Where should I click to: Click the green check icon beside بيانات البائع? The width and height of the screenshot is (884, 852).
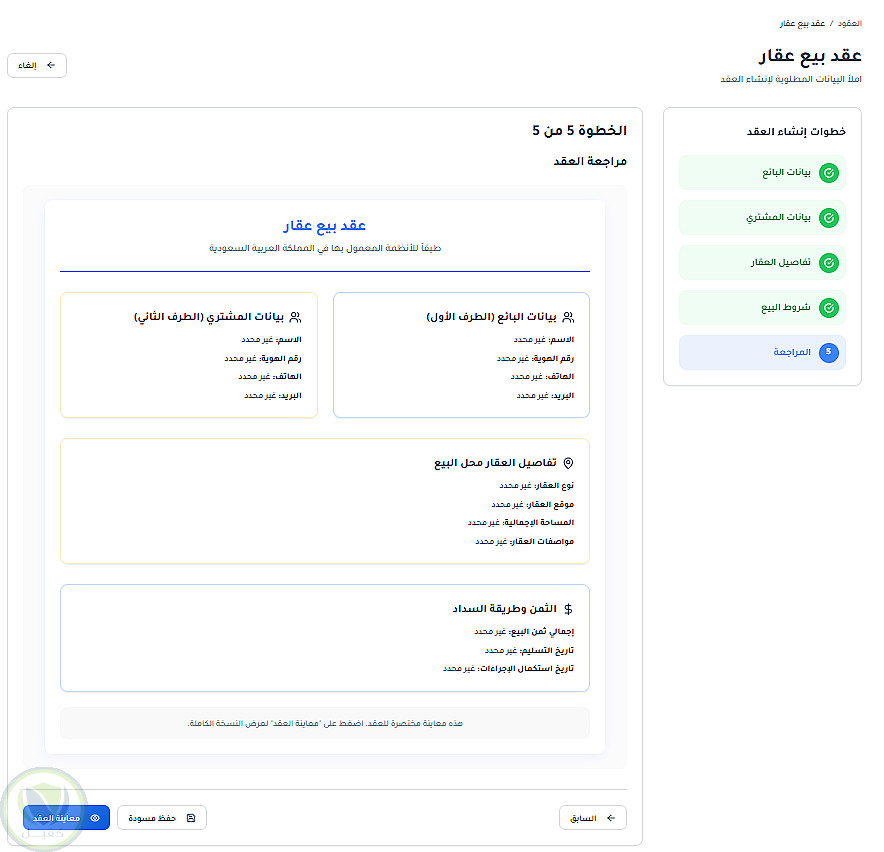coord(828,173)
